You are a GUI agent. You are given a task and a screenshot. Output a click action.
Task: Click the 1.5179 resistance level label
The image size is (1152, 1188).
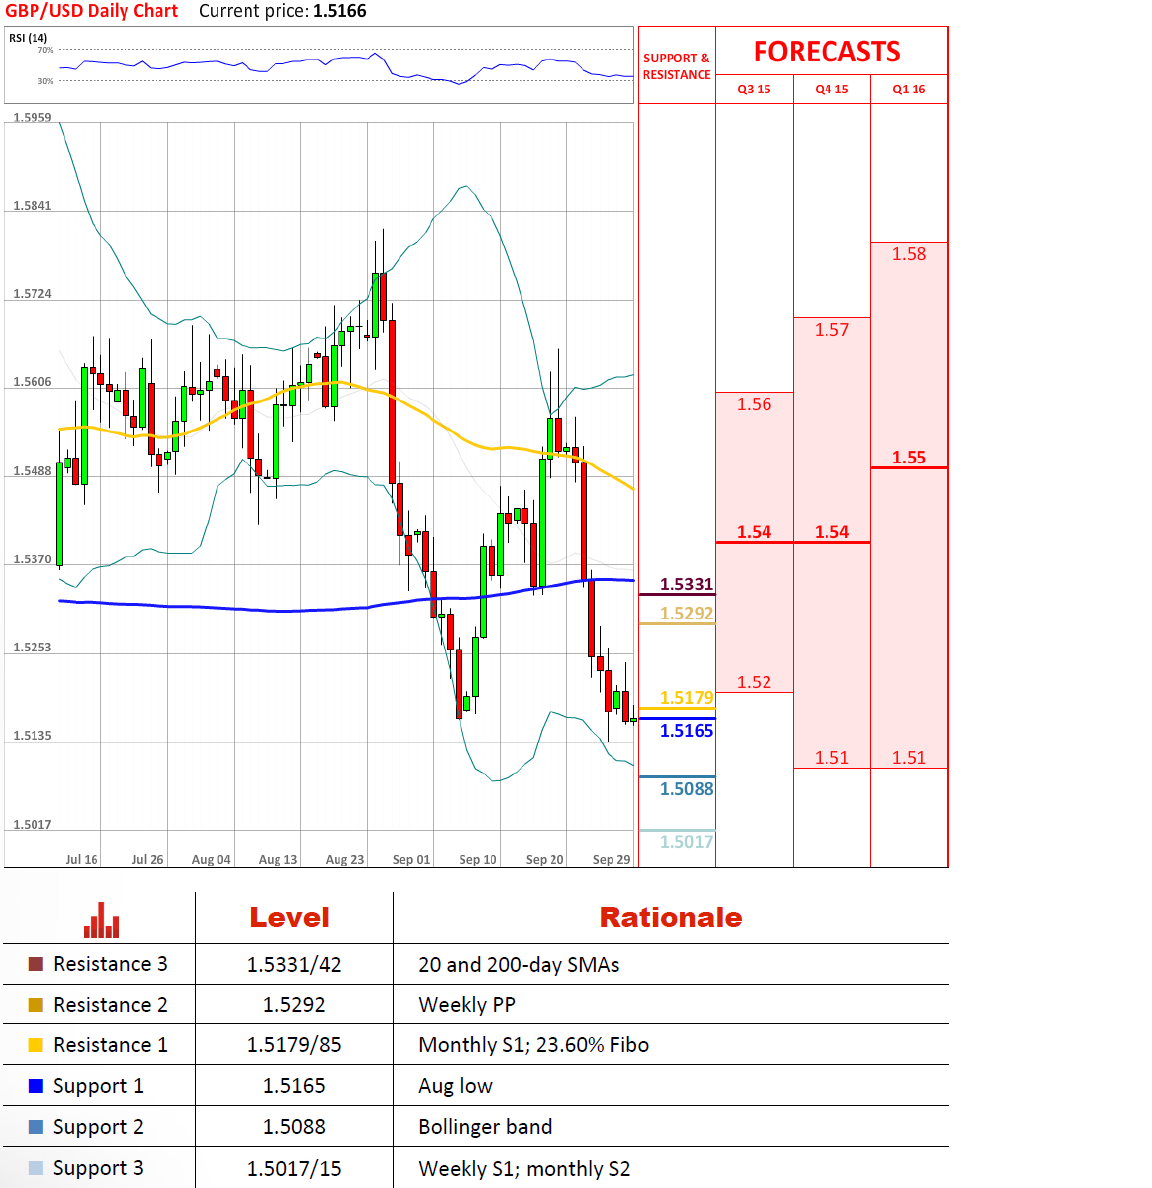[686, 698]
